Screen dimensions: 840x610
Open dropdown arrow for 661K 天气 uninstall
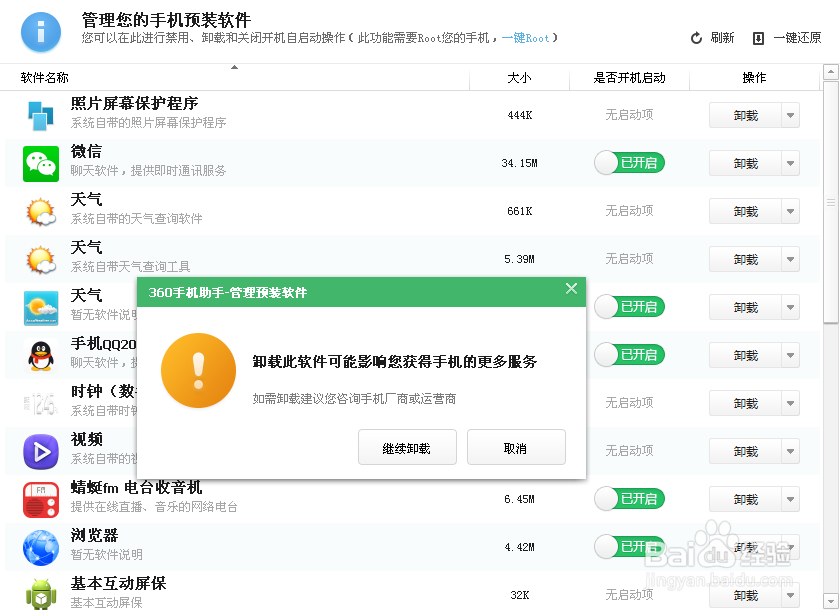[790, 212]
